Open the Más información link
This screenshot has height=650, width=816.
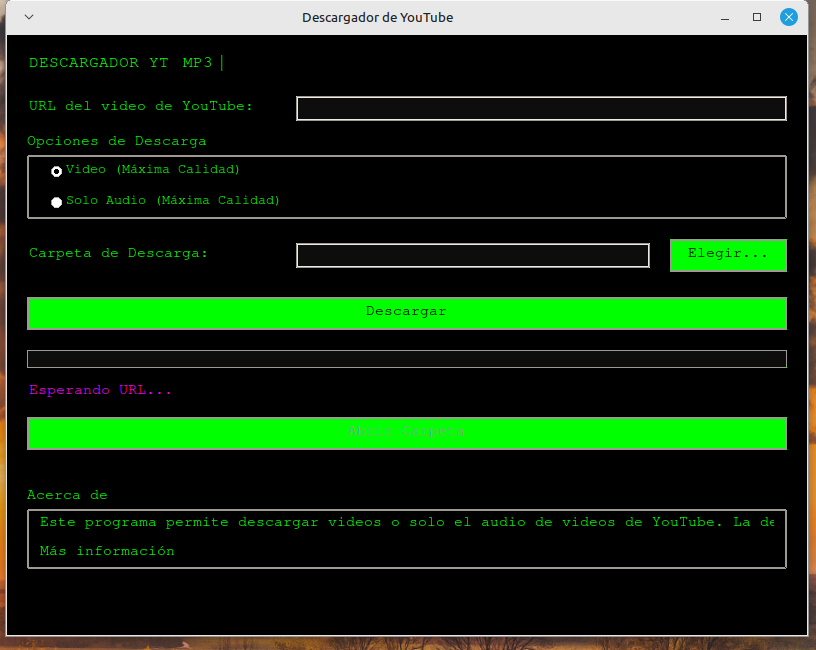[x=107, y=551]
